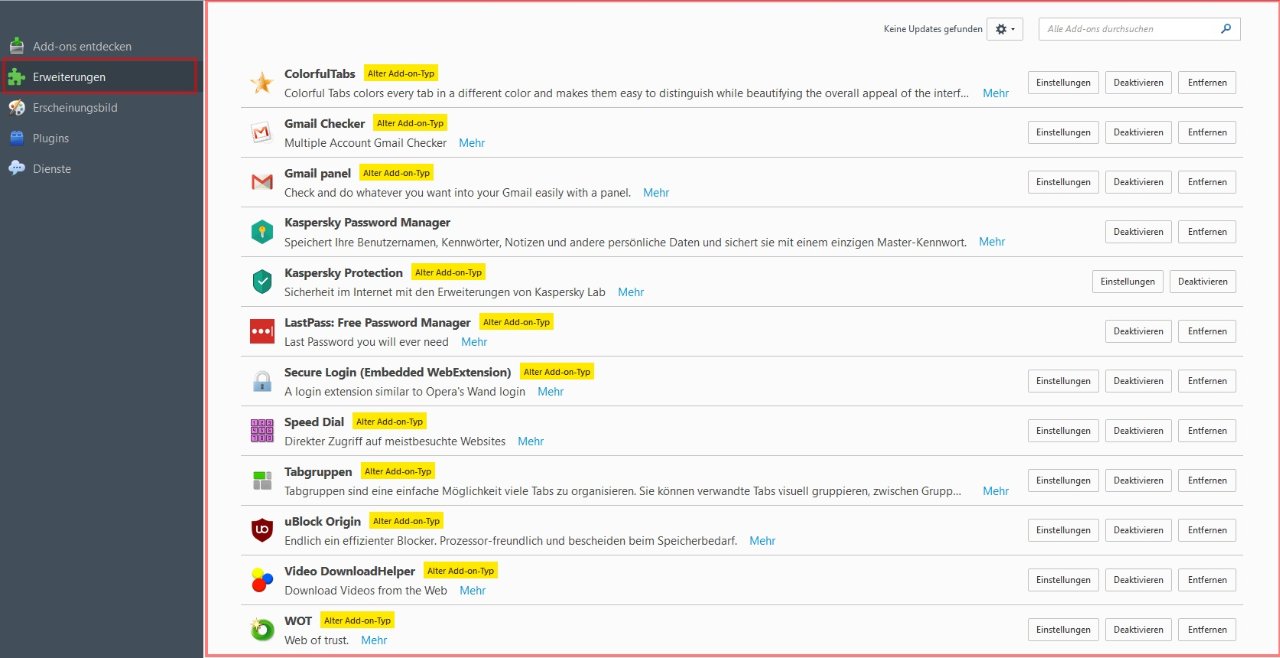Open Einstellungen for Speed Dial
1280x658 pixels.
click(1063, 430)
